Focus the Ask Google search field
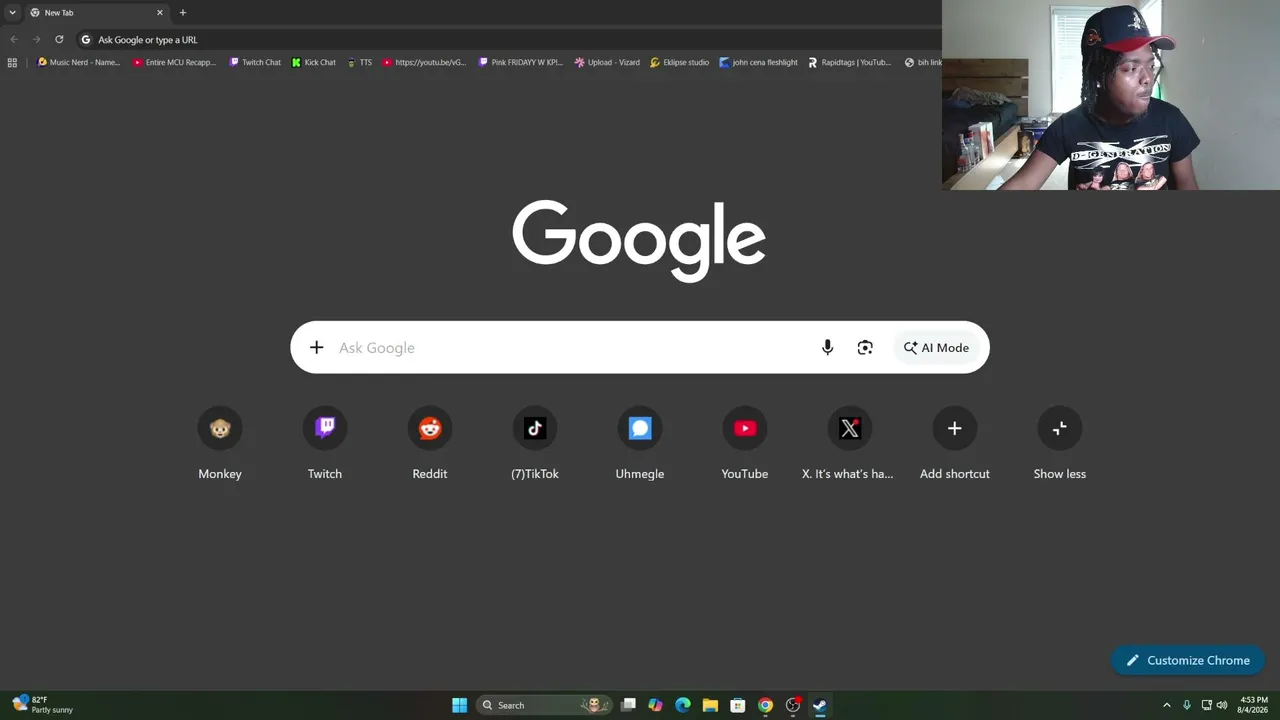Screen dimensions: 1280x720 [572, 348]
